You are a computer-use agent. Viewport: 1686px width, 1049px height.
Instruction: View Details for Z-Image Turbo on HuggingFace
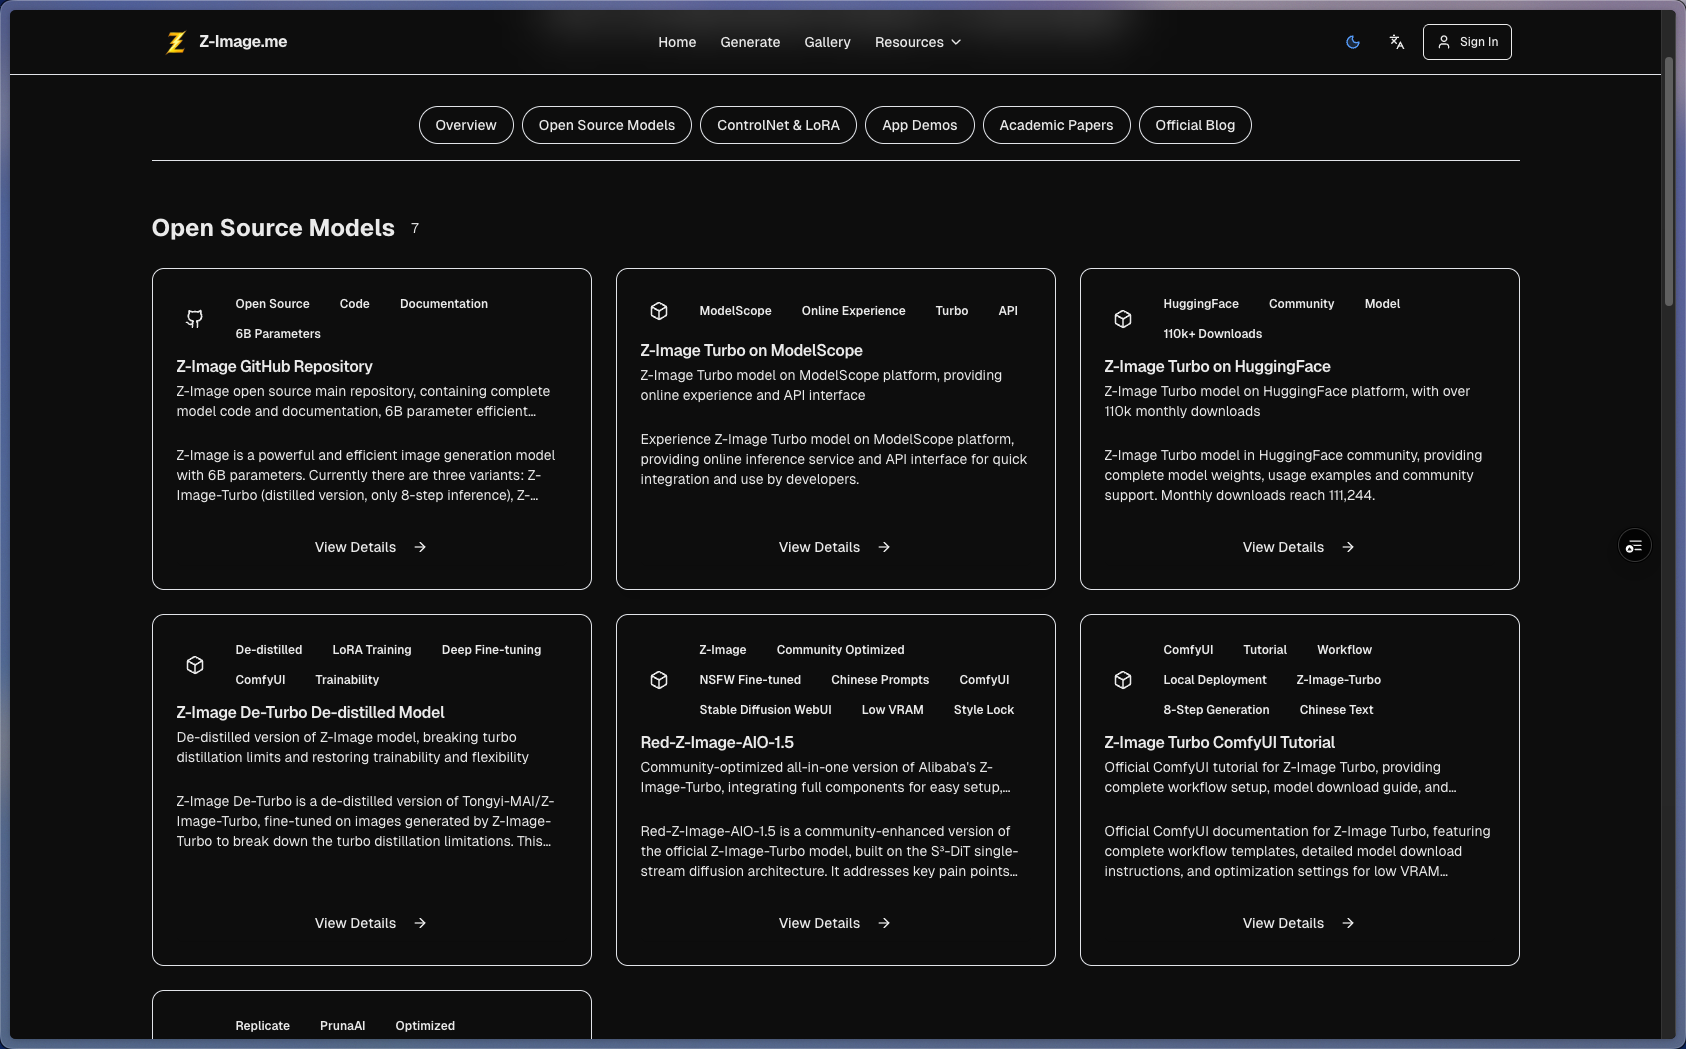pyautogui.click(x=1298, y=547)
